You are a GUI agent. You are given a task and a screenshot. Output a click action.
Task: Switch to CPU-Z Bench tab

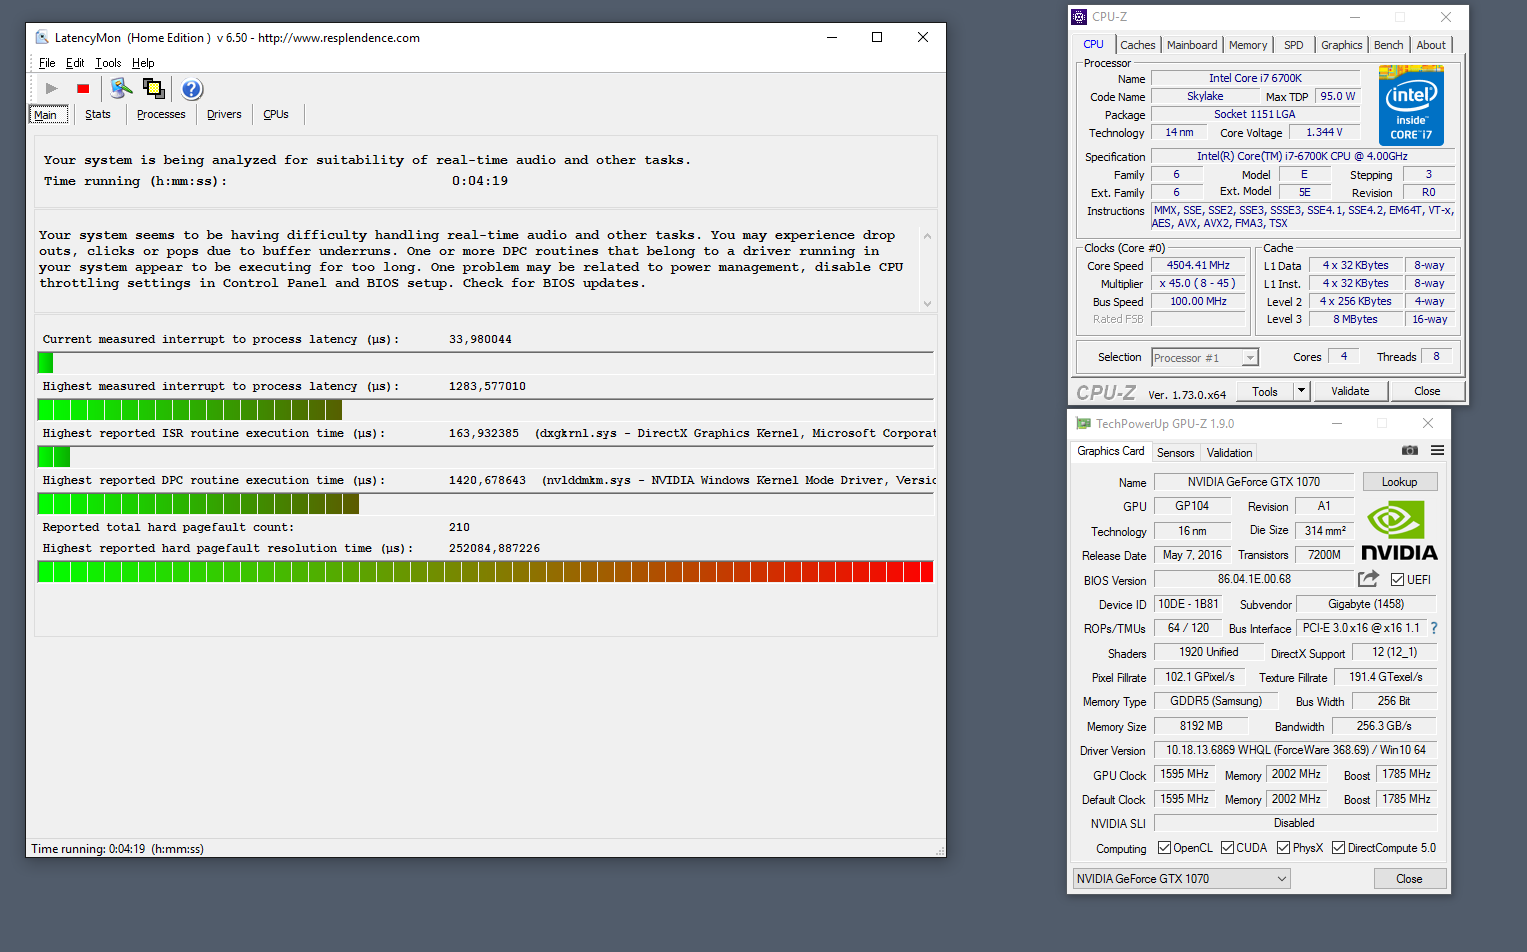click(x=1388, y=45)
